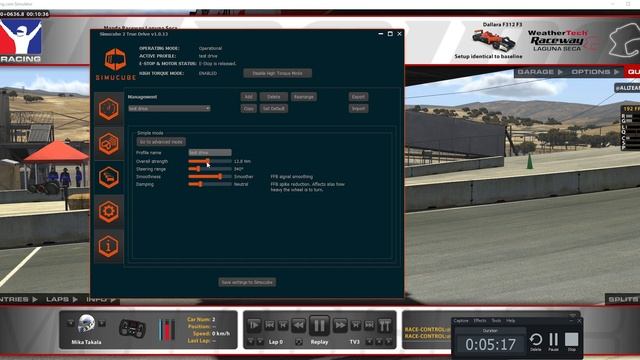Click the replay camera tools icon
The width and height of the screenshot is (640, 360).
click(384, 325)
